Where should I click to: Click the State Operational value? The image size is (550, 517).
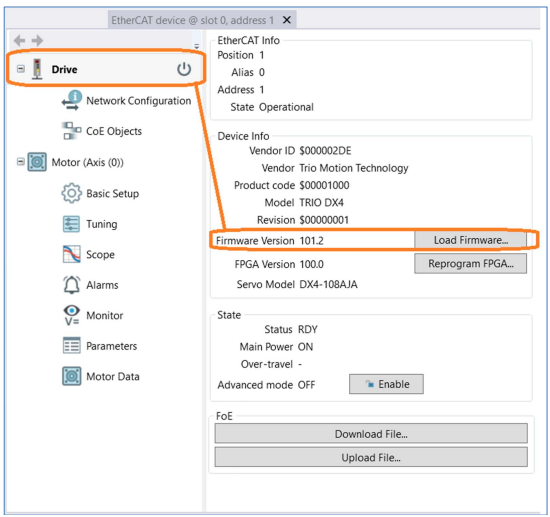(286, 107)
